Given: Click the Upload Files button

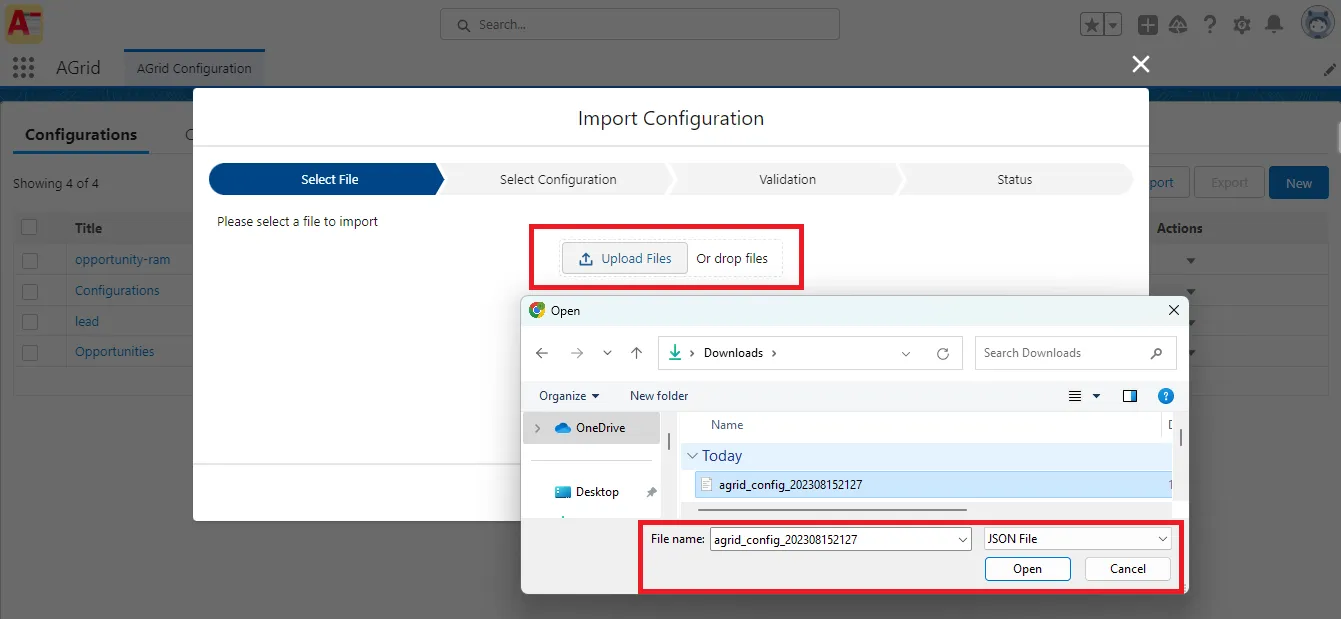Looking at the screenshot, I should click(624, 257).
